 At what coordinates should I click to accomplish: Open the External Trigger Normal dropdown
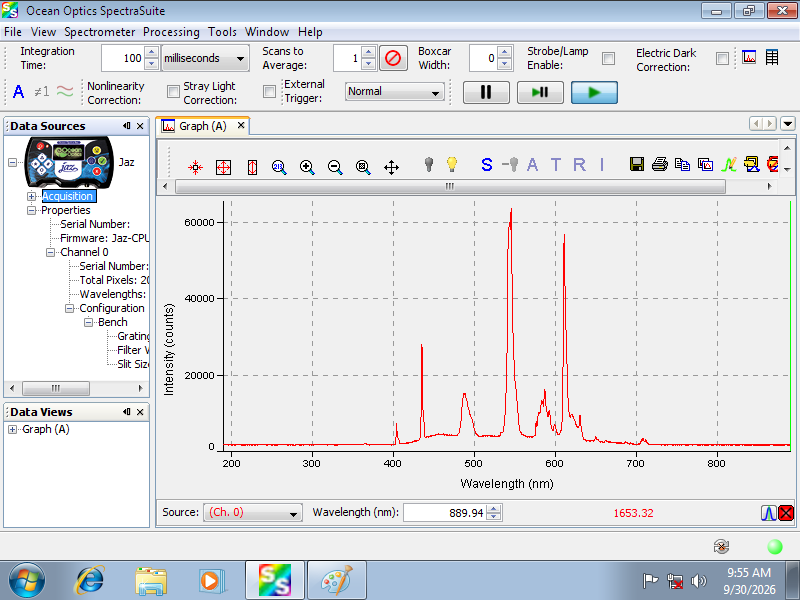click(394, 92)
